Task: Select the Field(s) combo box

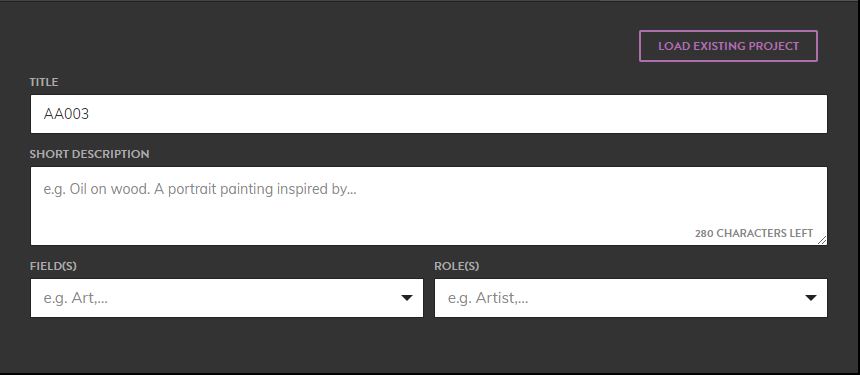Action: [x=227, y=298]
